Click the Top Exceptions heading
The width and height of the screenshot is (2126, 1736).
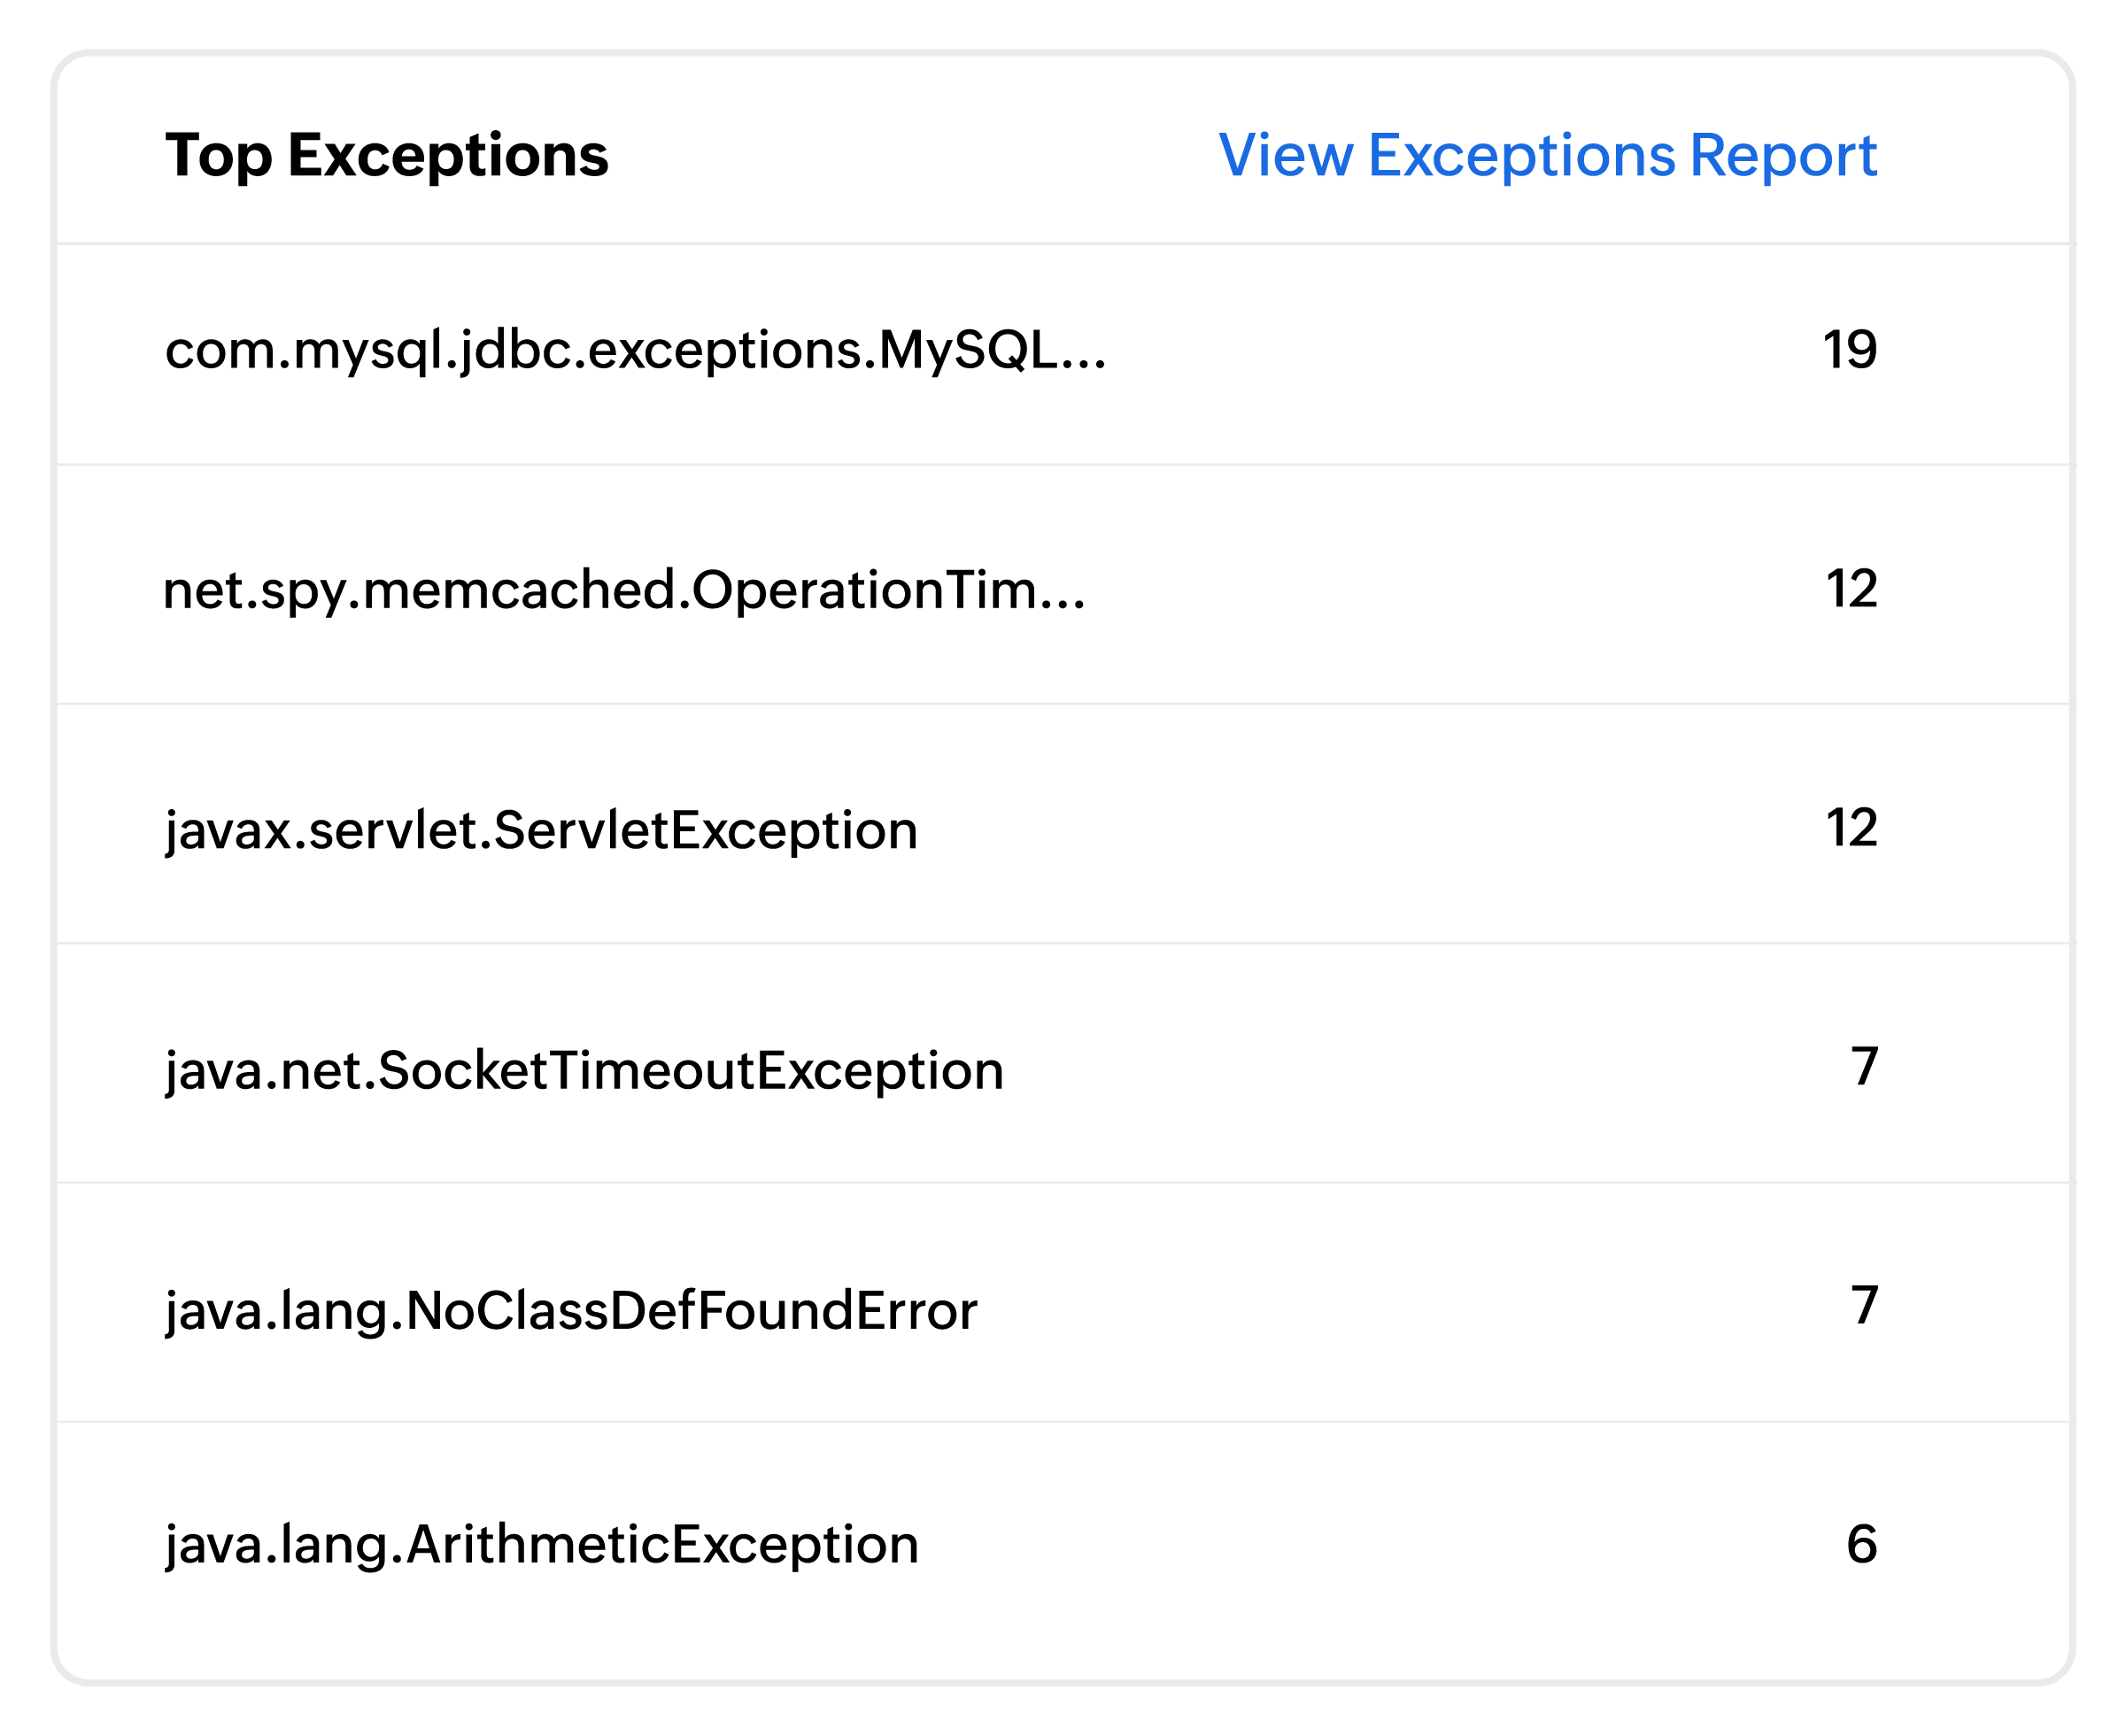(x=386, y=156)
